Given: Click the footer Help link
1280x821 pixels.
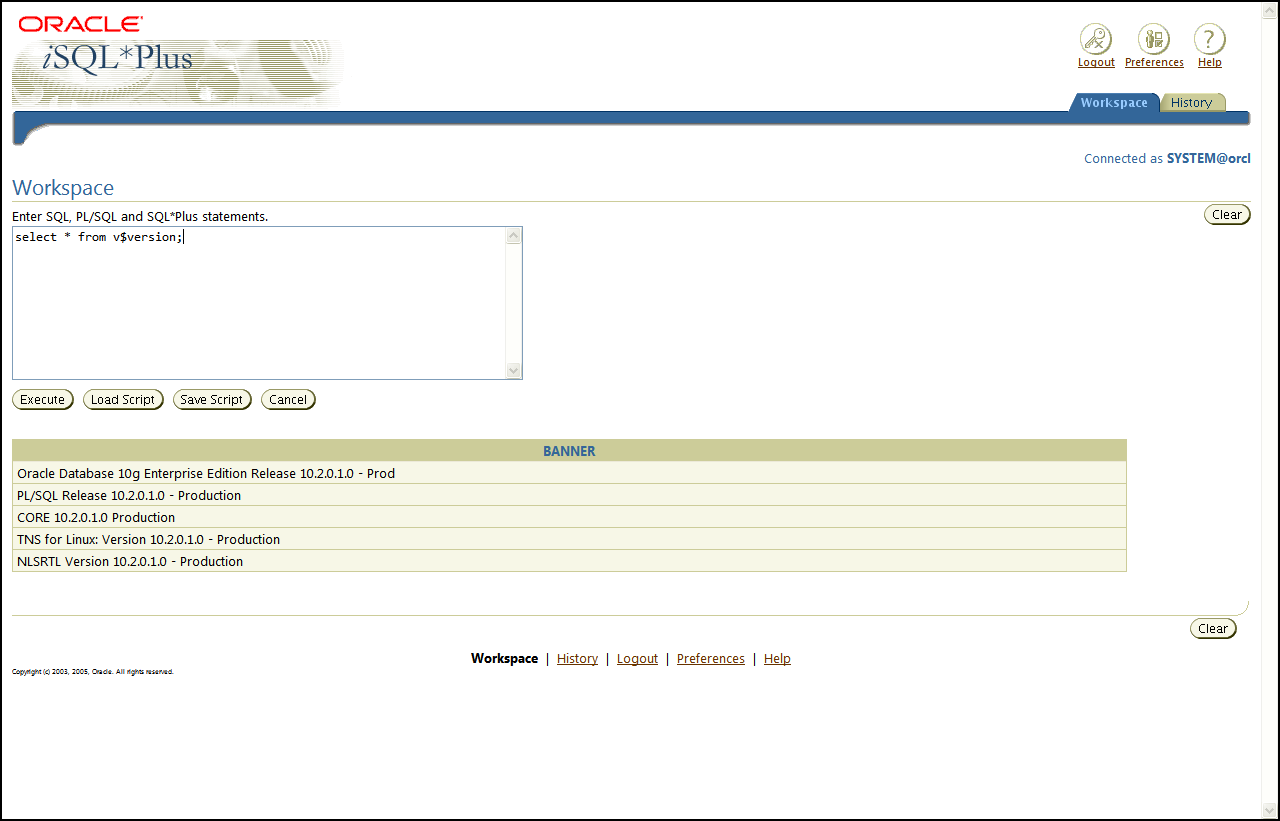Looking at the screenshot, I should point(777,659).
